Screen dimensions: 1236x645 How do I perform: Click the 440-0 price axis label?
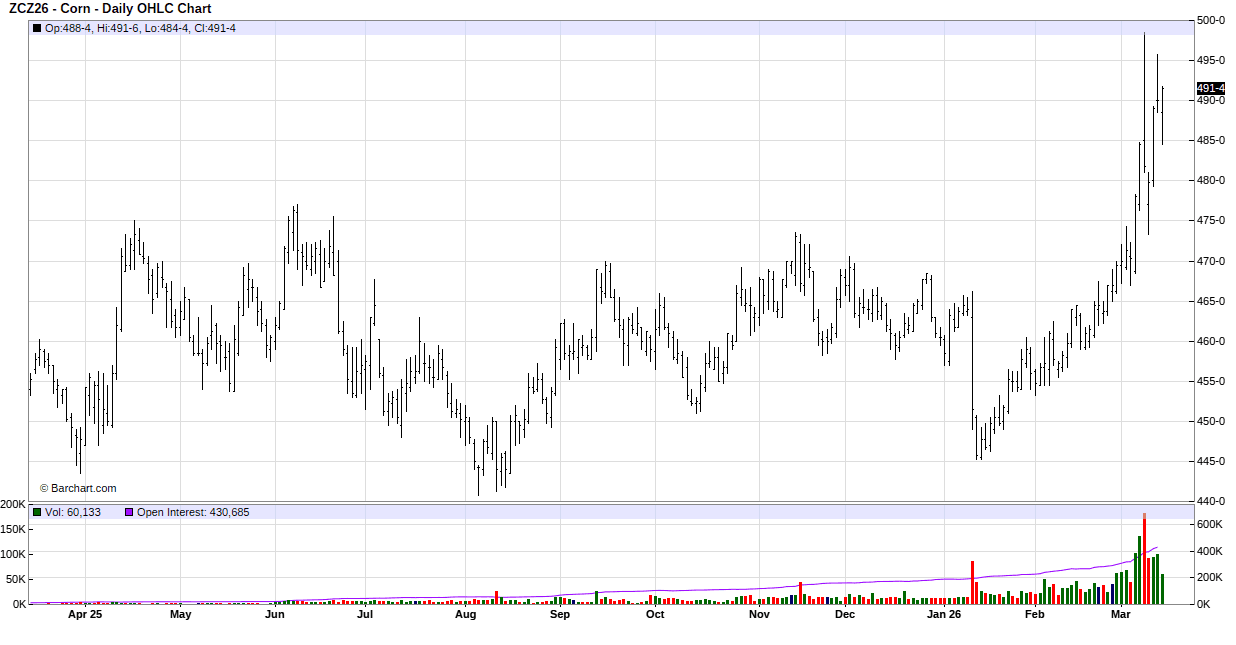click(x=1211, y=501)
